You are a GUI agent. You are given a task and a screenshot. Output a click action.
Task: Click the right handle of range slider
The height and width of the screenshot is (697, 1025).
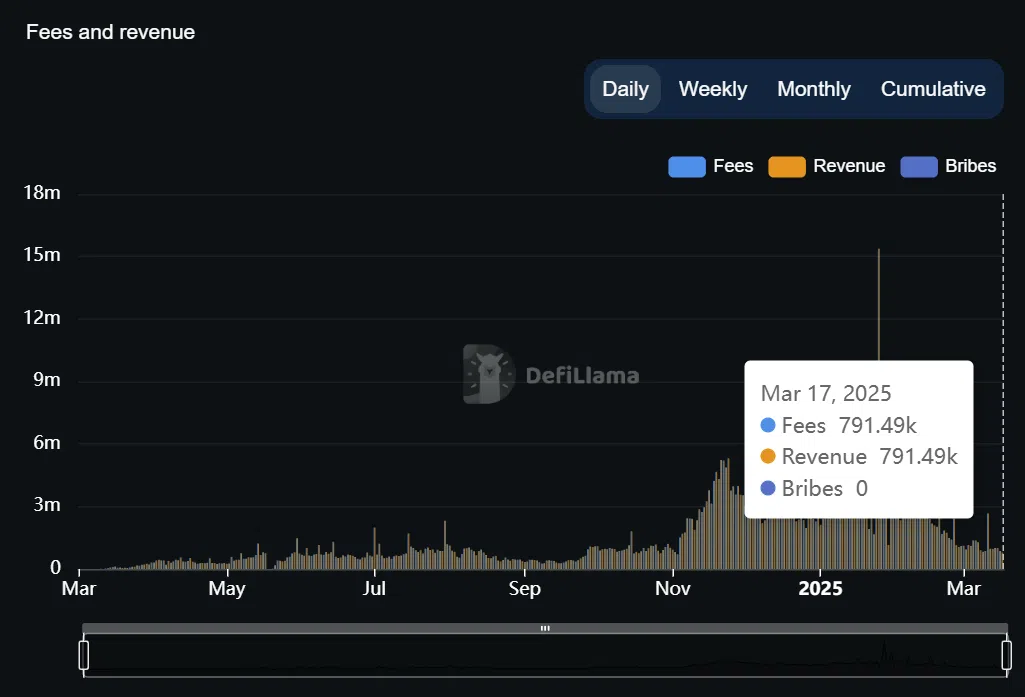point(1006,655)
